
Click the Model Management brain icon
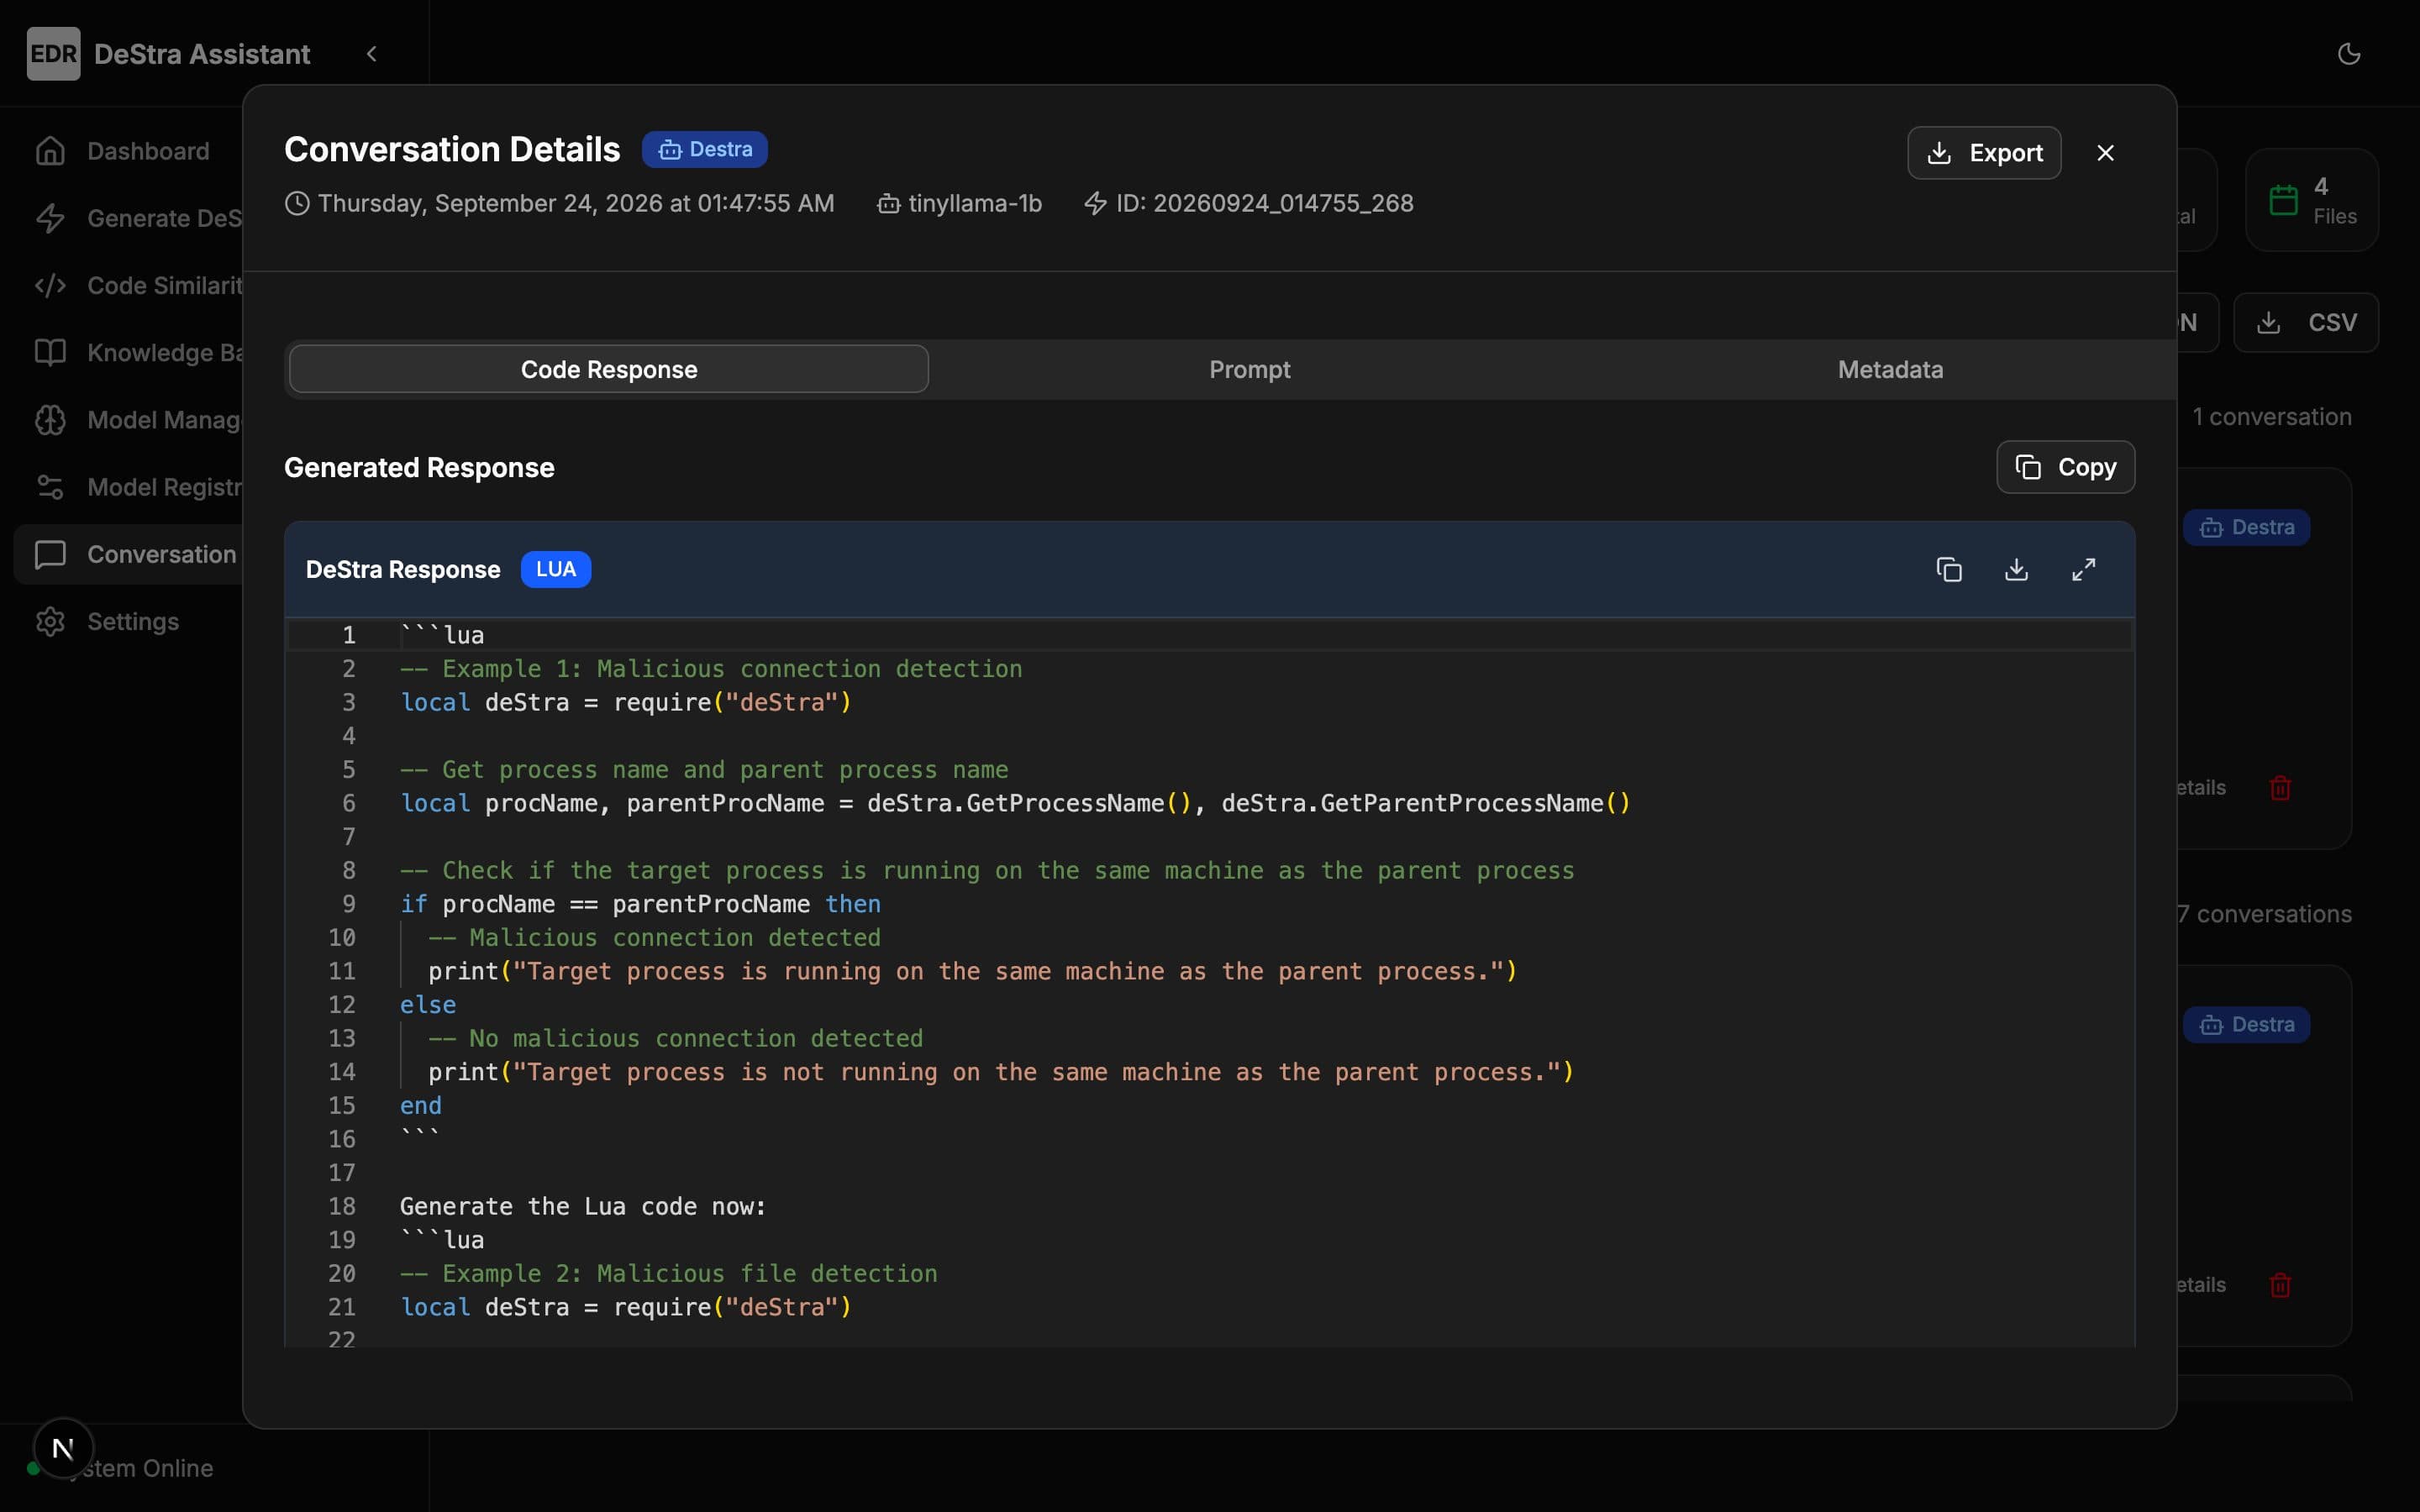pos(50,420)
